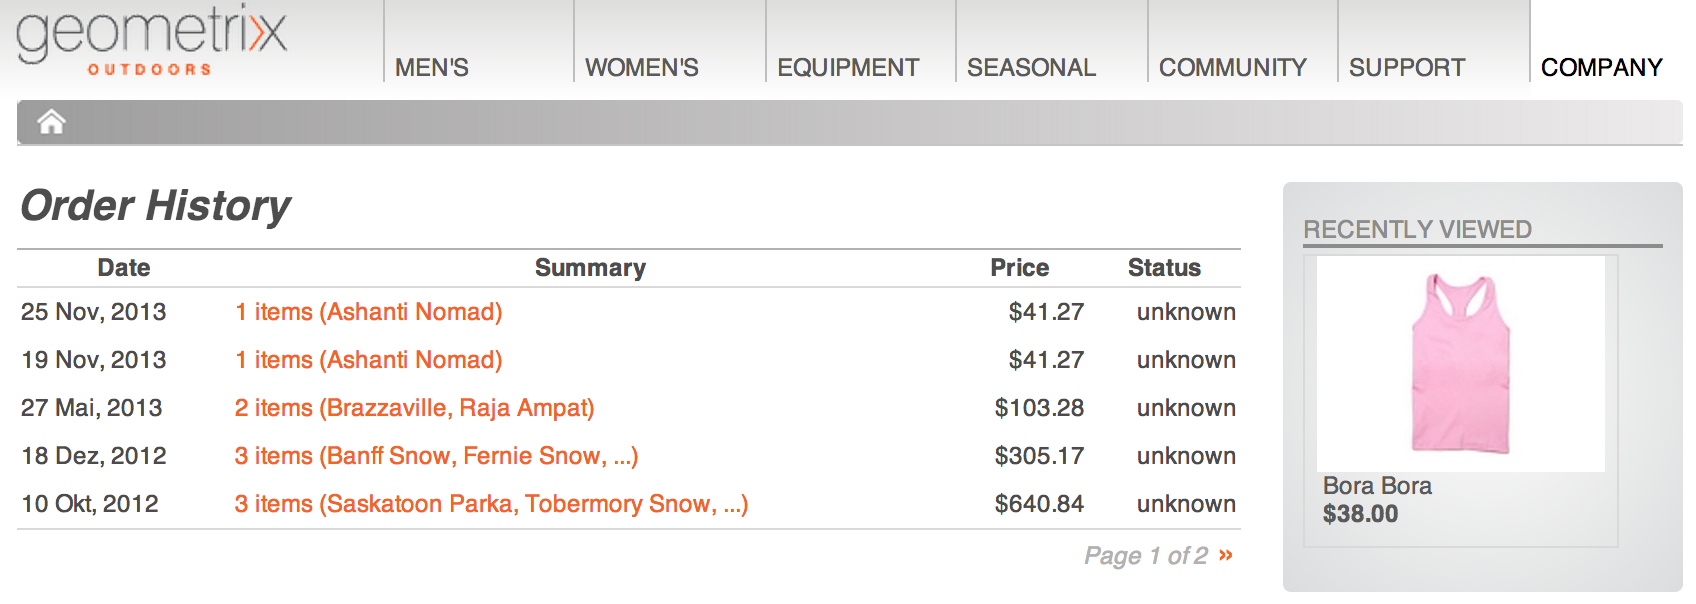The width and height of the screenshot is (1696, 604).
Task: Open the Banff Snow, Fernie Snow order
Action: (436, 456)
